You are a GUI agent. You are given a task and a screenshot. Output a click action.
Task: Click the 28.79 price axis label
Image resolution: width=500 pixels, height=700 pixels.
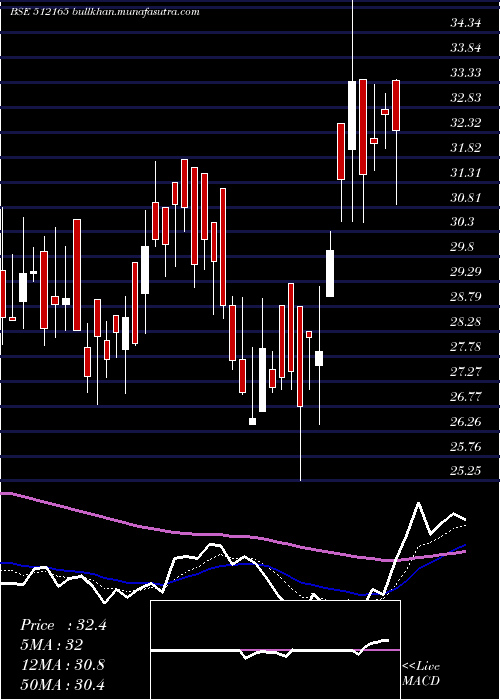466,297
